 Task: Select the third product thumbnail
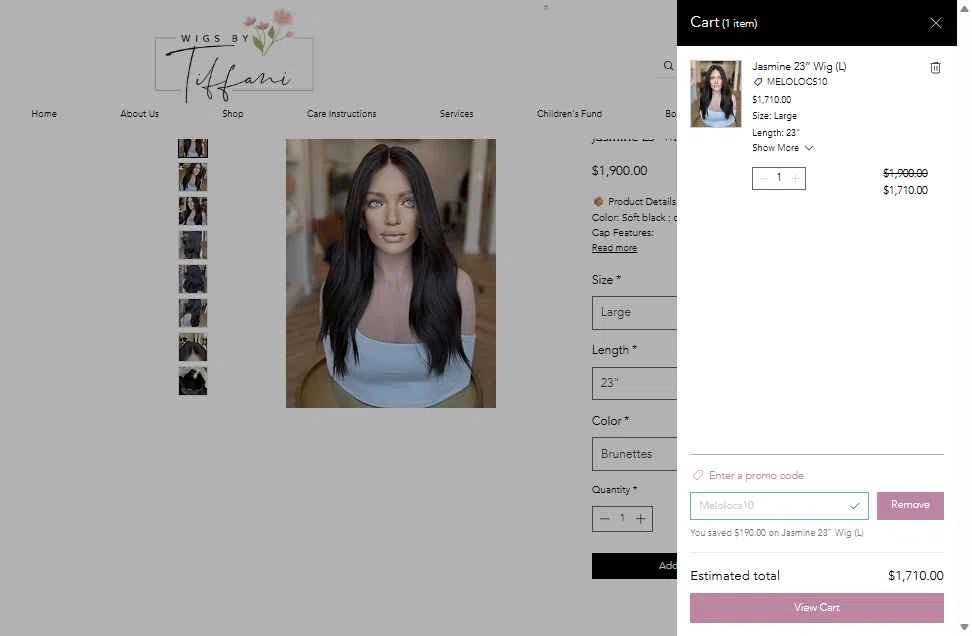click(x=193, y=211)
